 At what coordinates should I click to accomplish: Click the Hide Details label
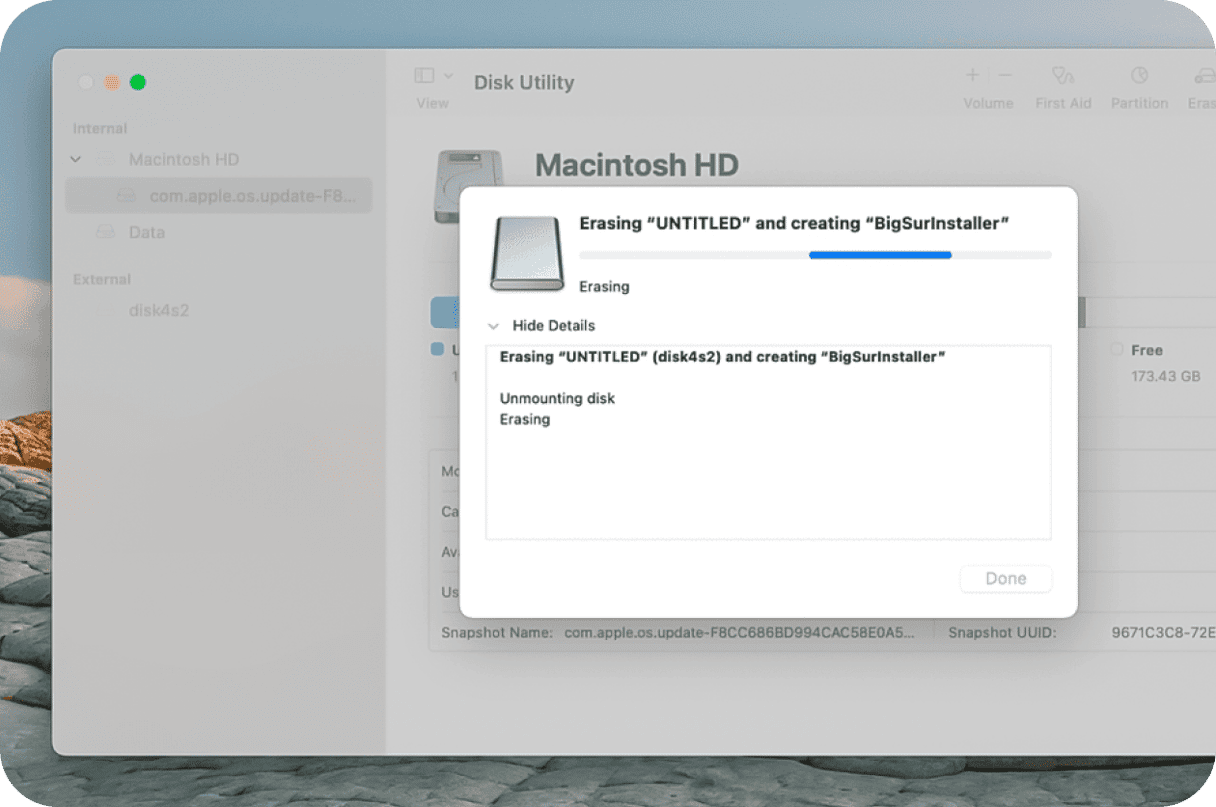pos(553,326)
